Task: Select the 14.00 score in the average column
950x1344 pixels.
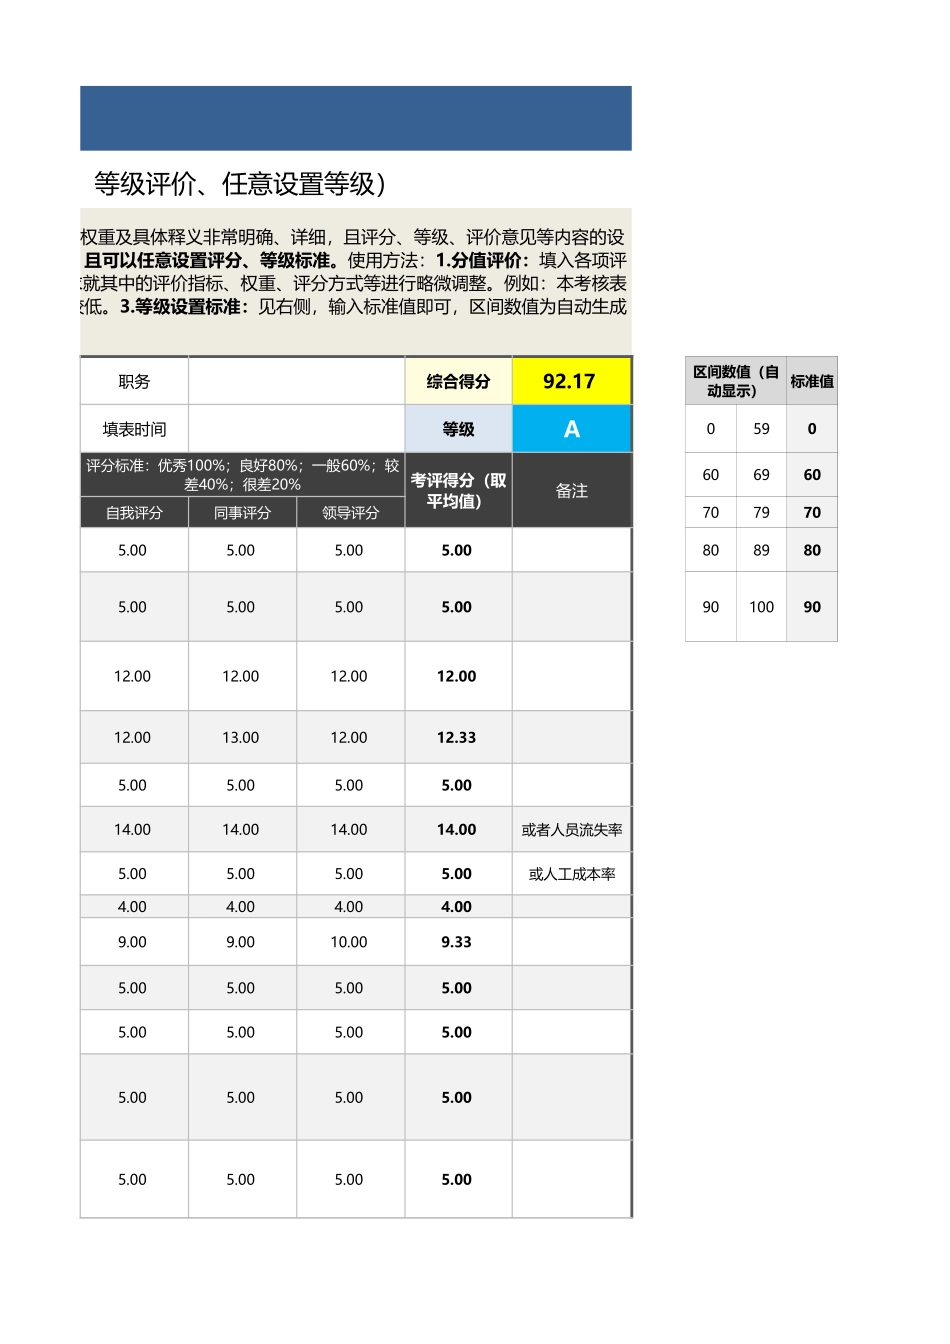Action: coord(457,829)
